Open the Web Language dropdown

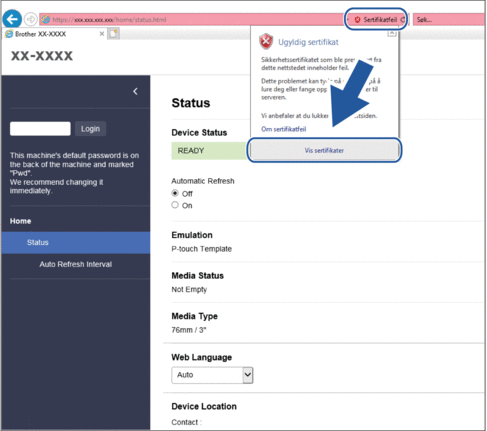pyautogui.click(x=212, y=375)
